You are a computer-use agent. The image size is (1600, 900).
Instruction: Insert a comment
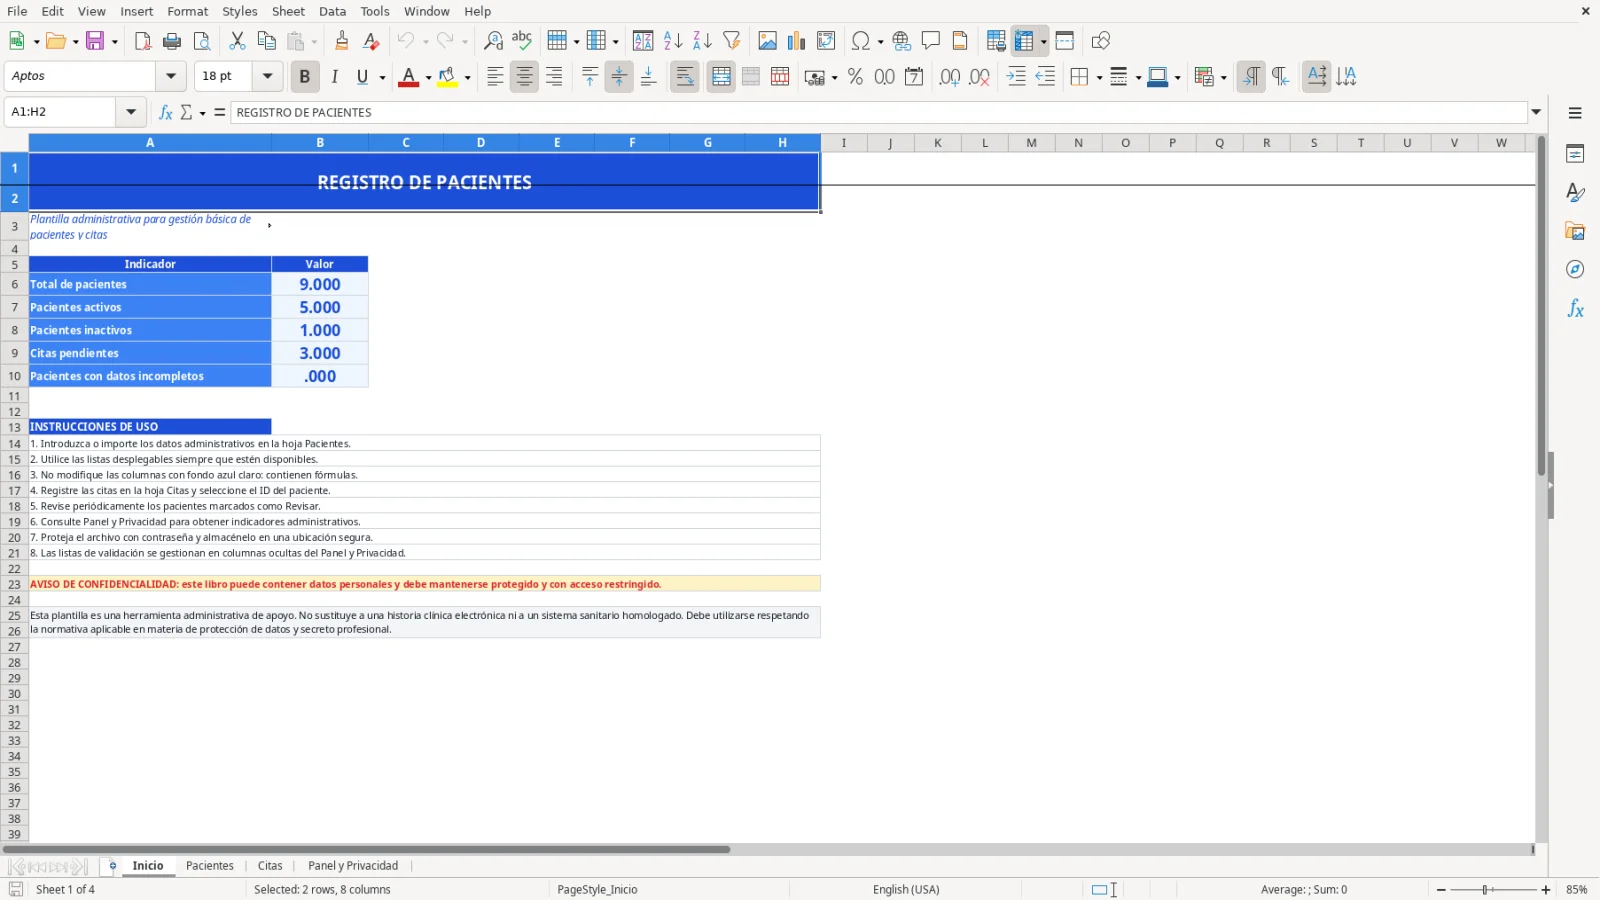[x=931, y=41]
